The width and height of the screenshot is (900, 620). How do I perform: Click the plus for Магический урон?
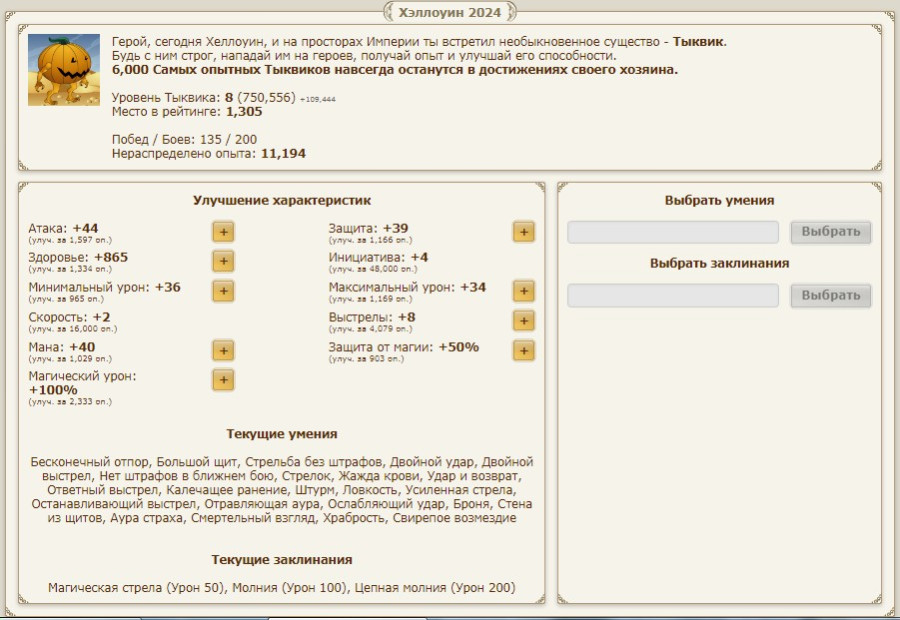point(223,380)
